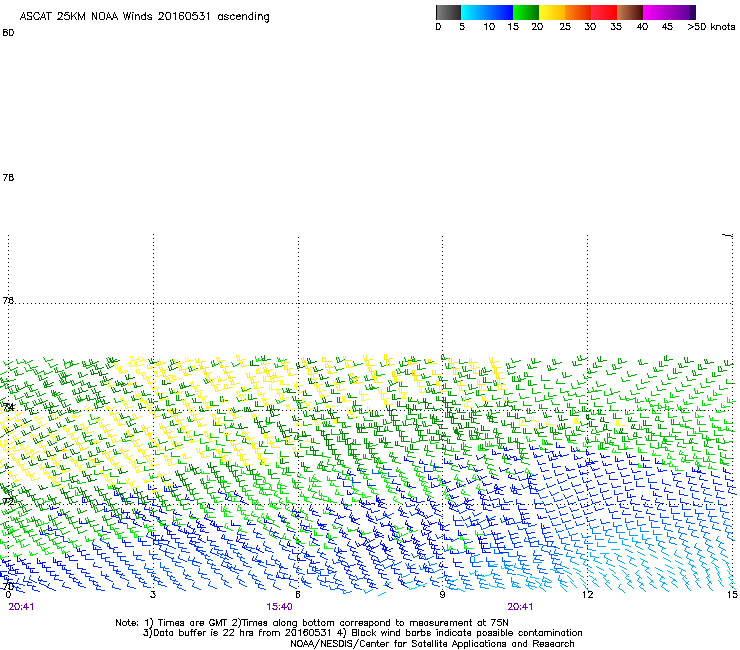Image resolution: width=740 pixels, height=650 pixels.
Task: Click the longitude 9 axis label
Action: tap(442, 595)
